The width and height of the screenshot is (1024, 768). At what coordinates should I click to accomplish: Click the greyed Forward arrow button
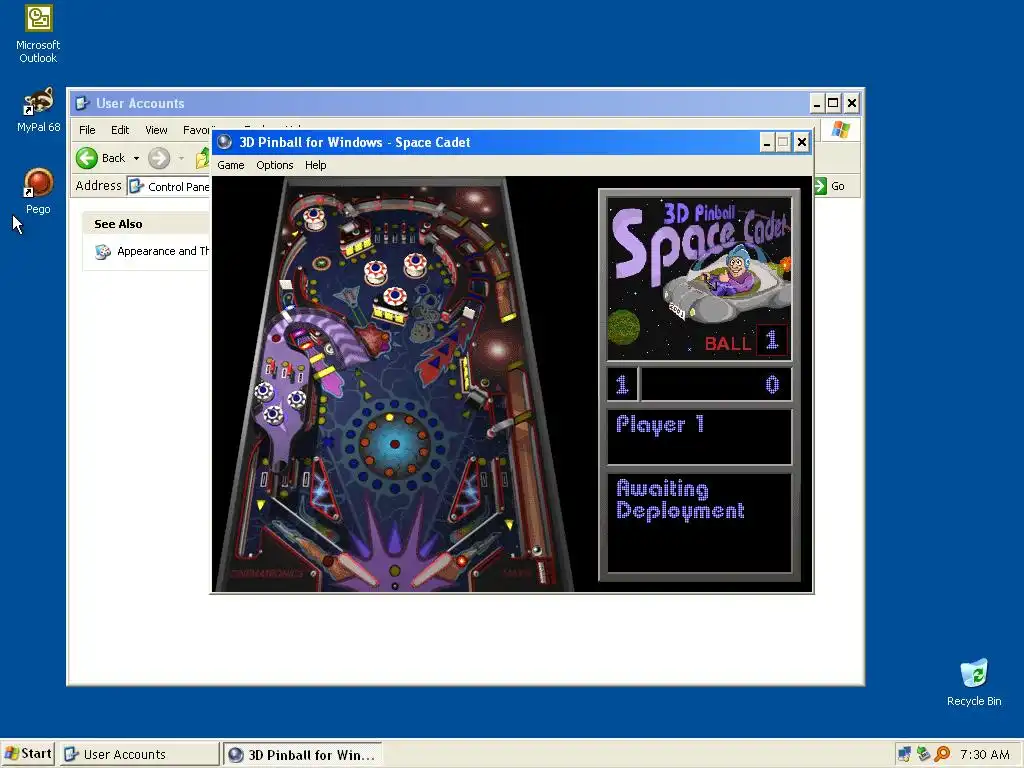(159, 158)
